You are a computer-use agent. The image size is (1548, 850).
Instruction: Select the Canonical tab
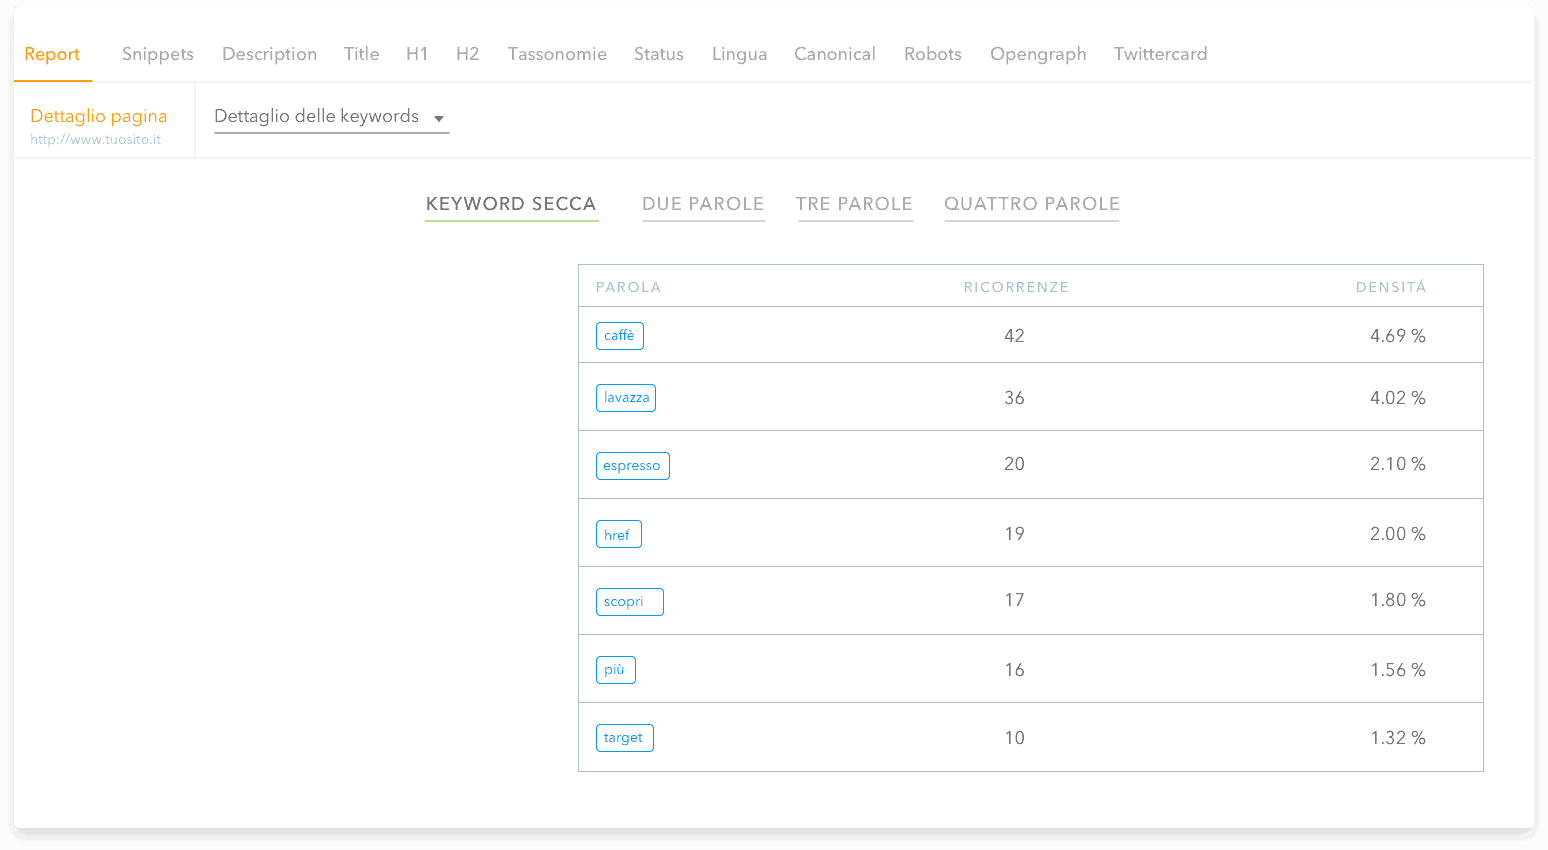(835, 54)
